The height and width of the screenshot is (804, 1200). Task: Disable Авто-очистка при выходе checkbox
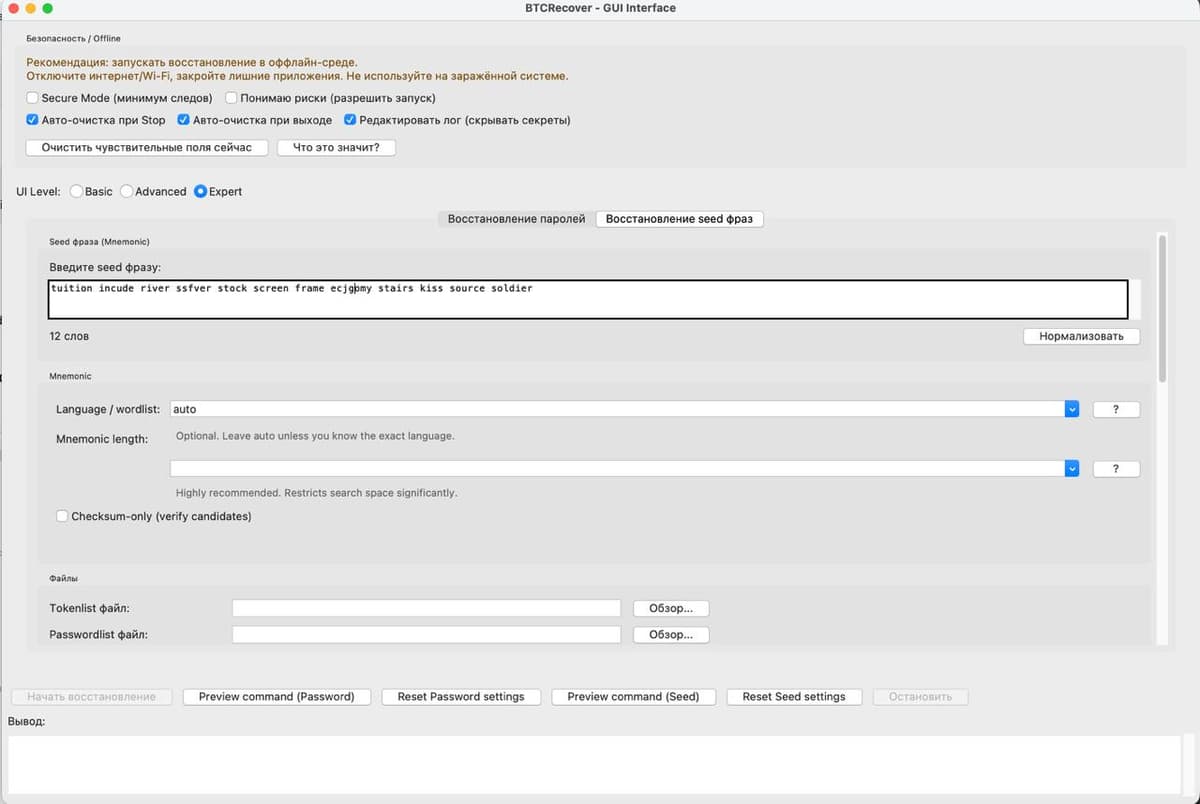(x=184, y=120)
